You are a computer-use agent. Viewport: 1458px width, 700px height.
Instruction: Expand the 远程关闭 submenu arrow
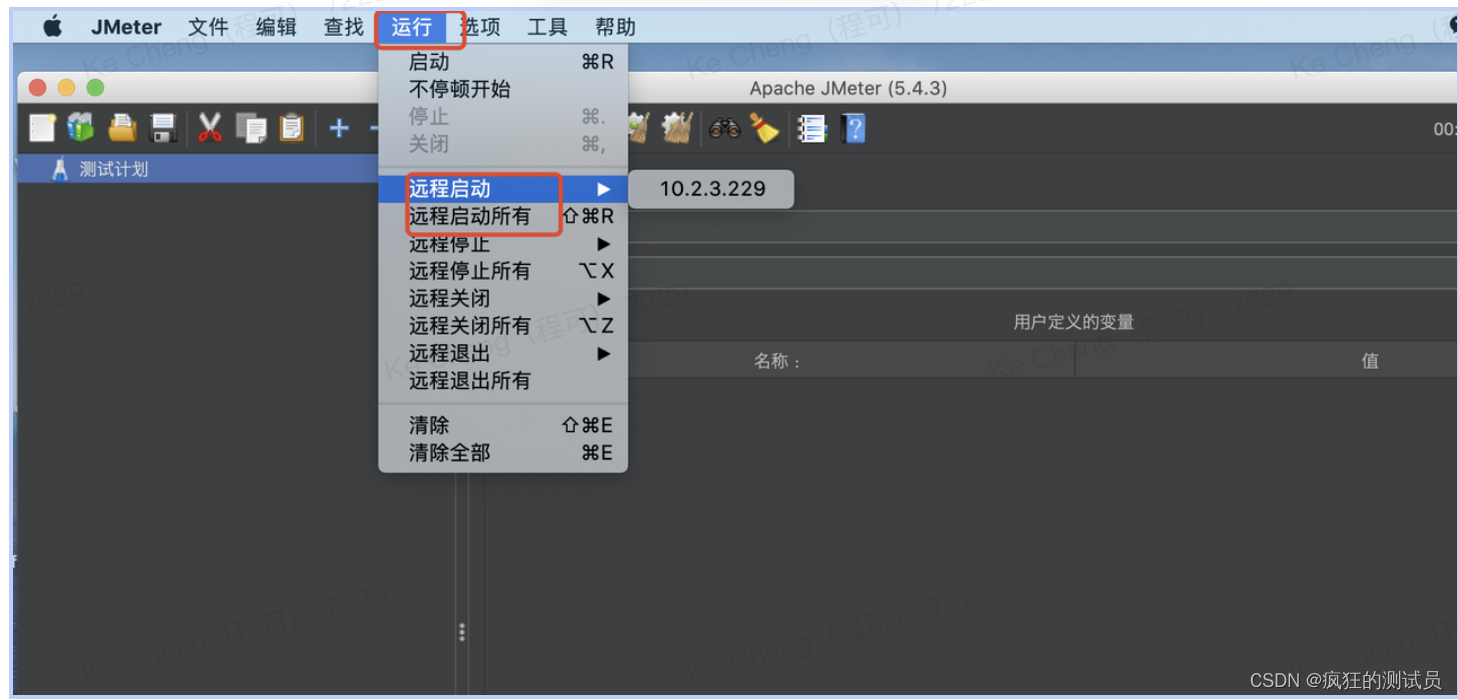(603, 298)
